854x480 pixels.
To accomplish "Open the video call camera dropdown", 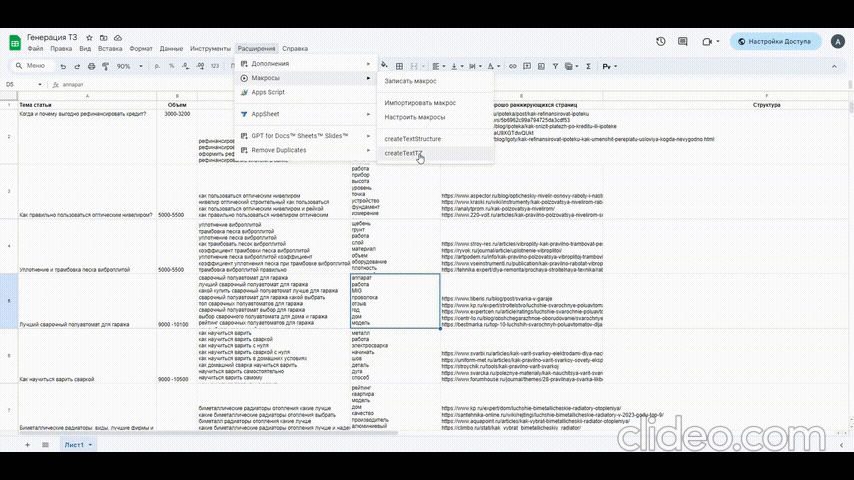I will pyautogui.click(x=709, y=41).
